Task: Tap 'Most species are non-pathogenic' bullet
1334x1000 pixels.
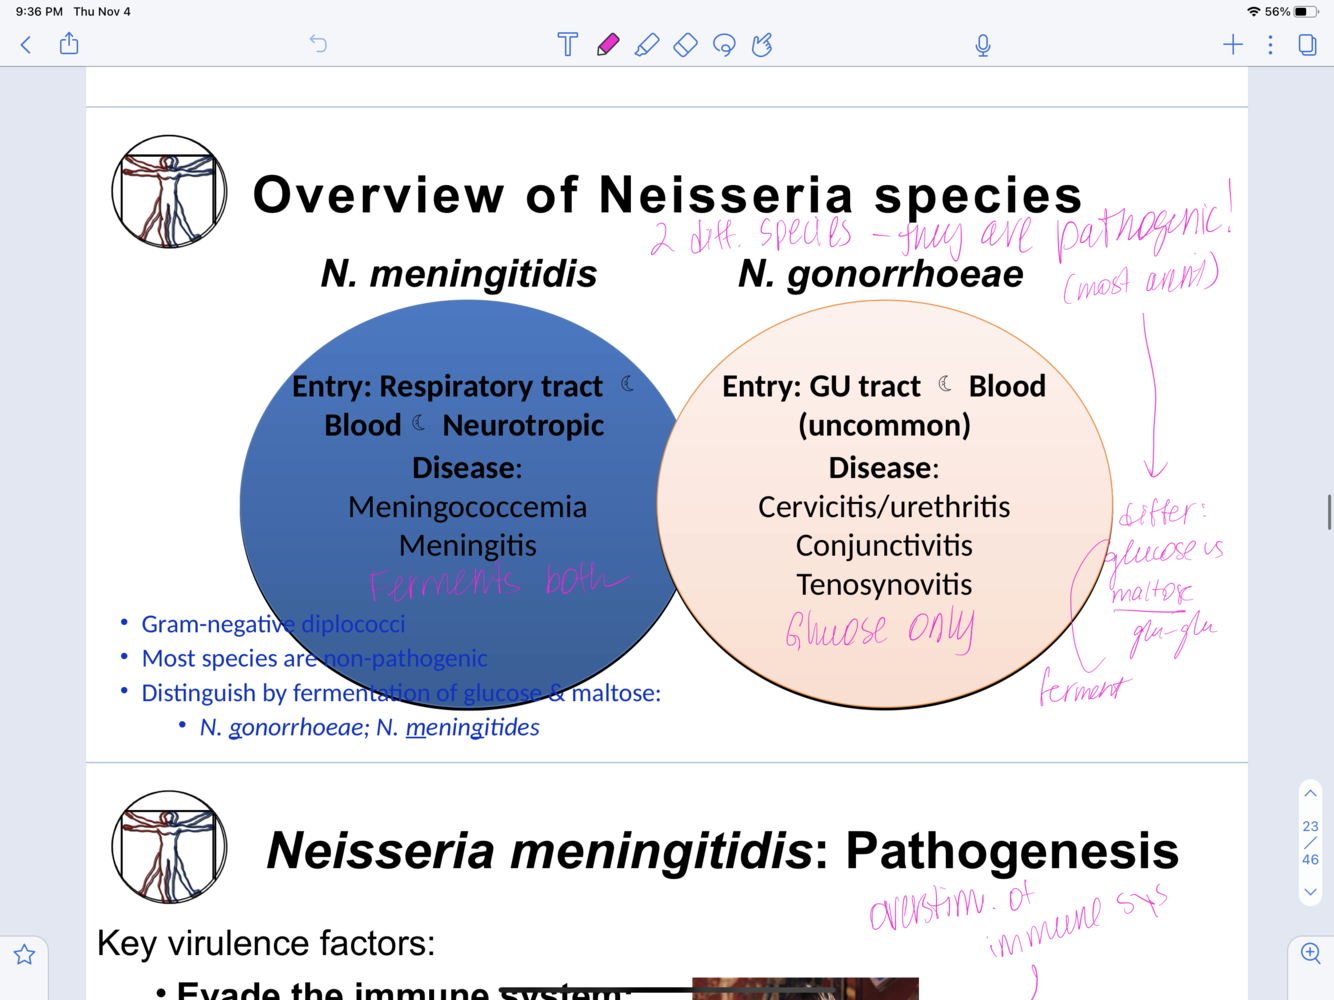Action: coord(314,658)
